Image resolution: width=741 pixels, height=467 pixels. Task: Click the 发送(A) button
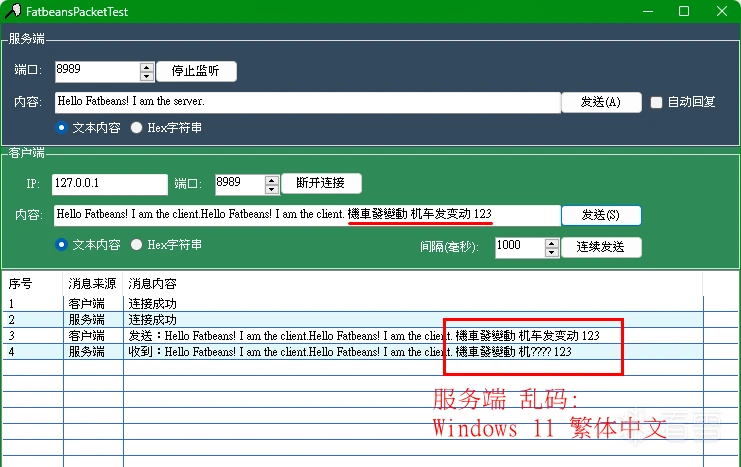(601, 102)
